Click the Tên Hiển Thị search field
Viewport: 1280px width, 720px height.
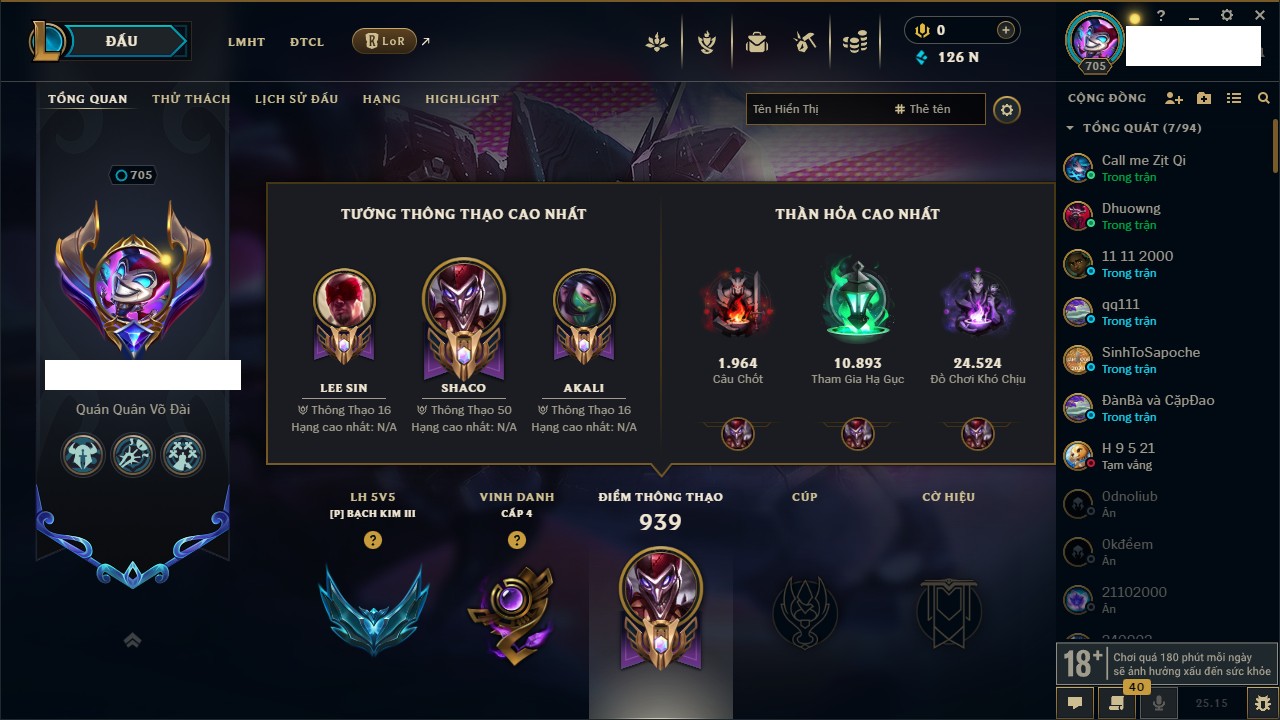pos(818,109)
